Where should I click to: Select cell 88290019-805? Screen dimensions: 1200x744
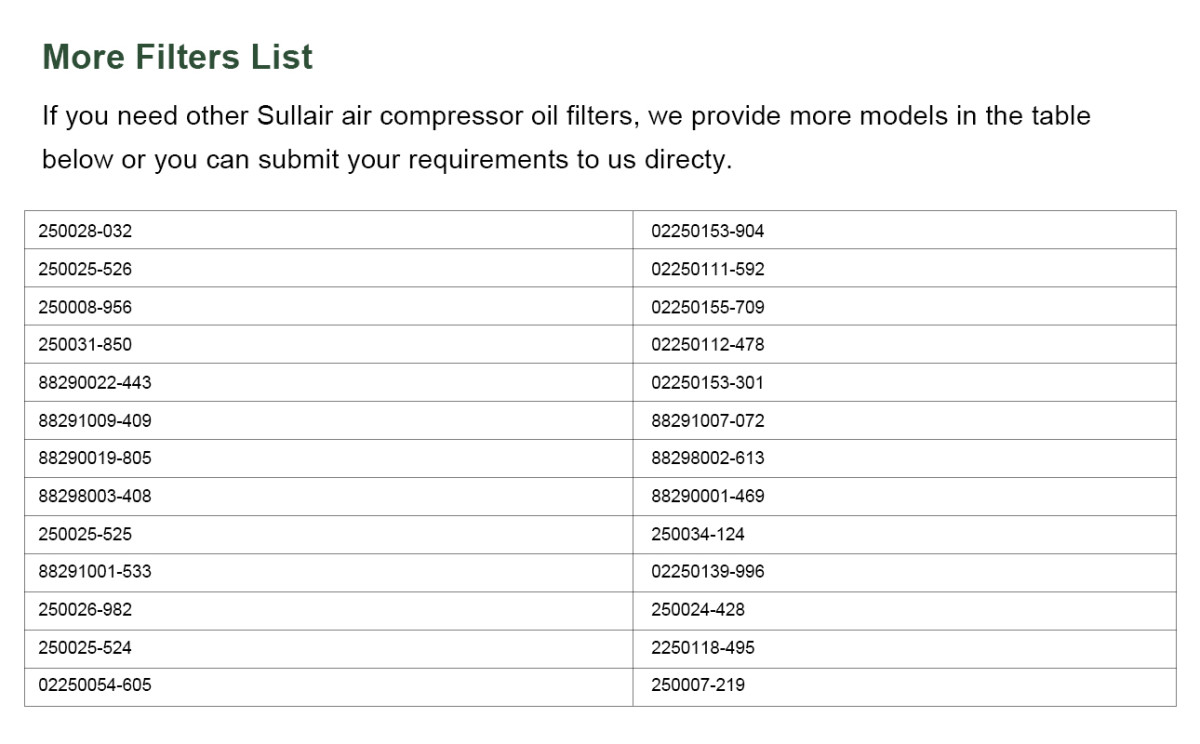(328, 458)
